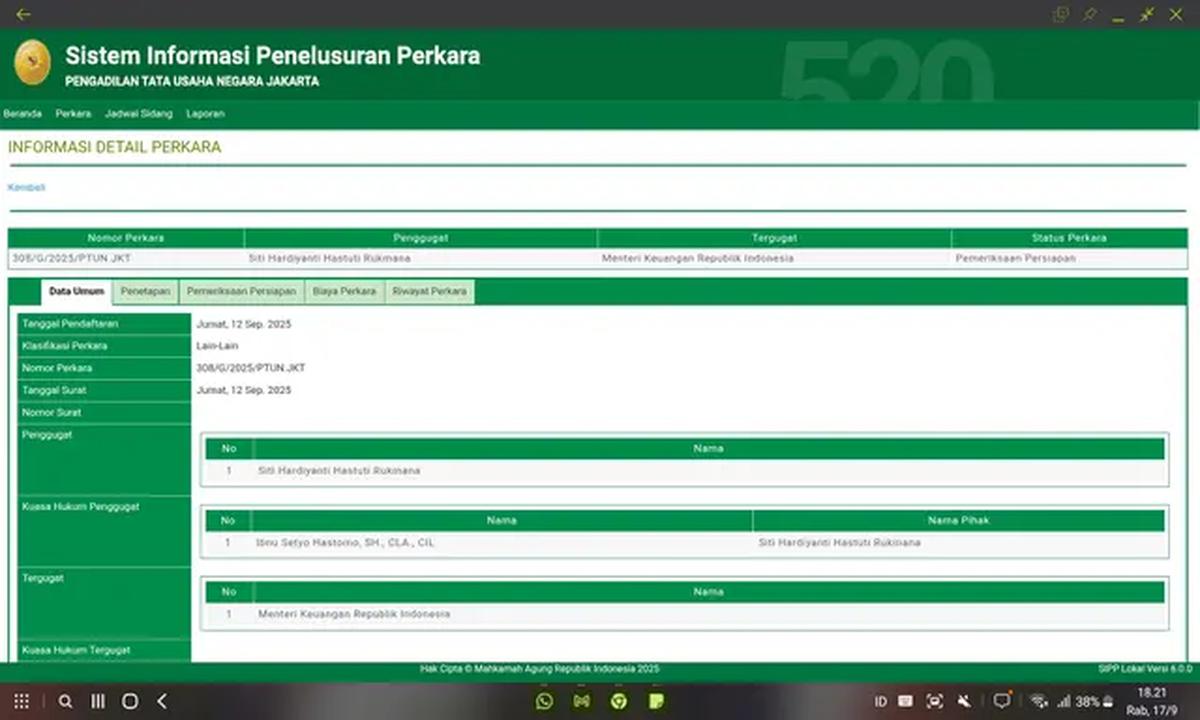This screenshot has height=720, width=1200.
Task: Click the Lain-Lain classification value
Action: tap(217, 346)
